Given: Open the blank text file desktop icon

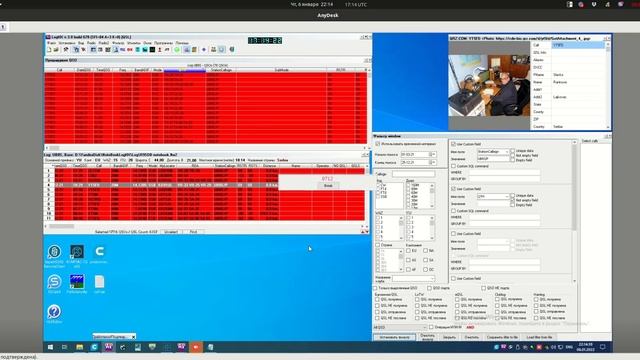Looking at the screenshot, I should point(99,282).
